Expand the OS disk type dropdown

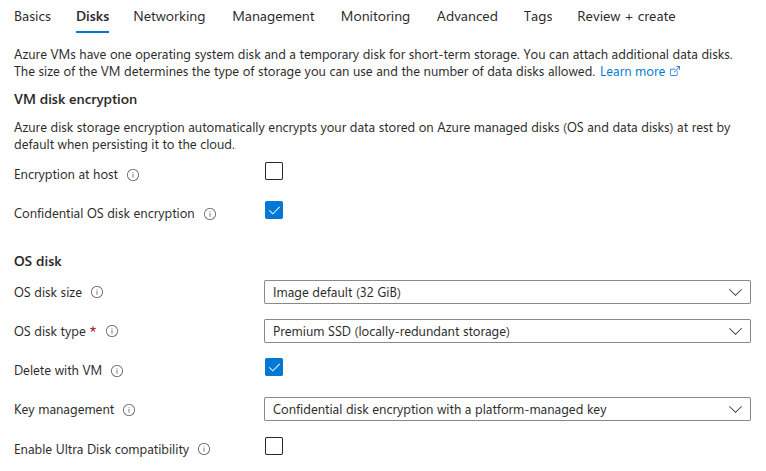[506, 331]
